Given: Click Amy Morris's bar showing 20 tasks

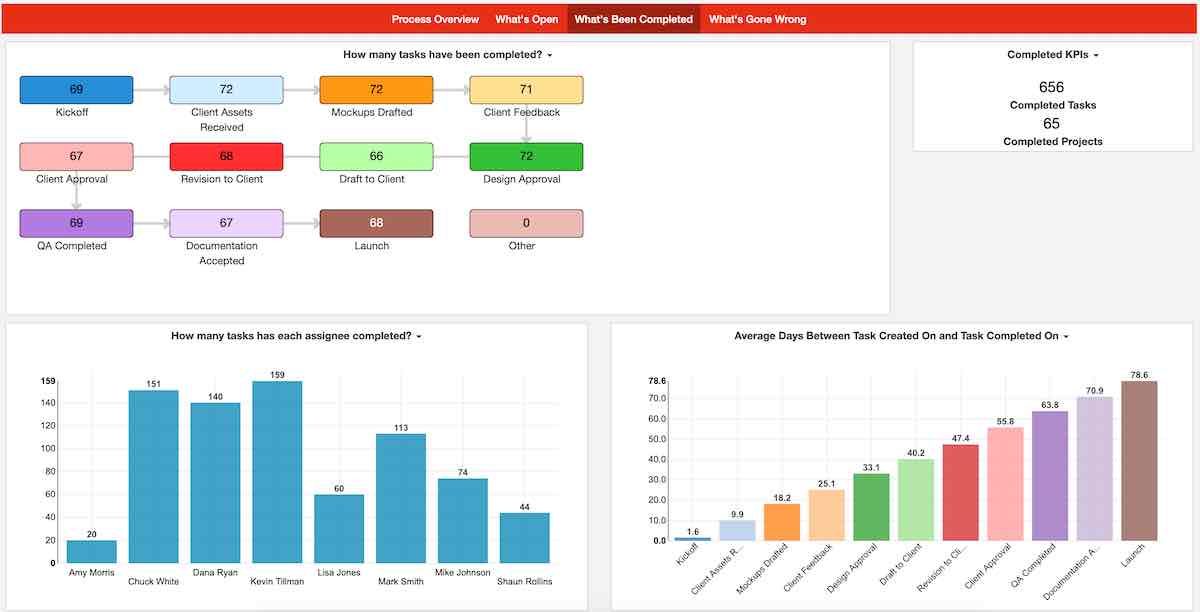Looking at the screenshot, I should pyautogui.click(x=91, y=550).
